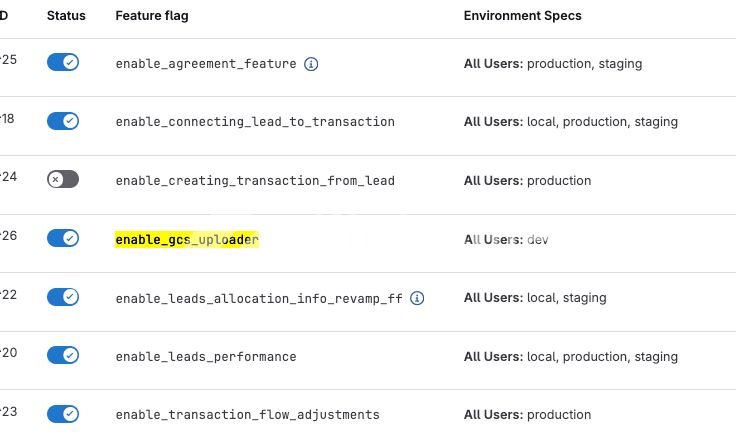Click info icon next to enable_leads_allocation_info_revamp_ff
Screen dimensions: 736x445
418,298
